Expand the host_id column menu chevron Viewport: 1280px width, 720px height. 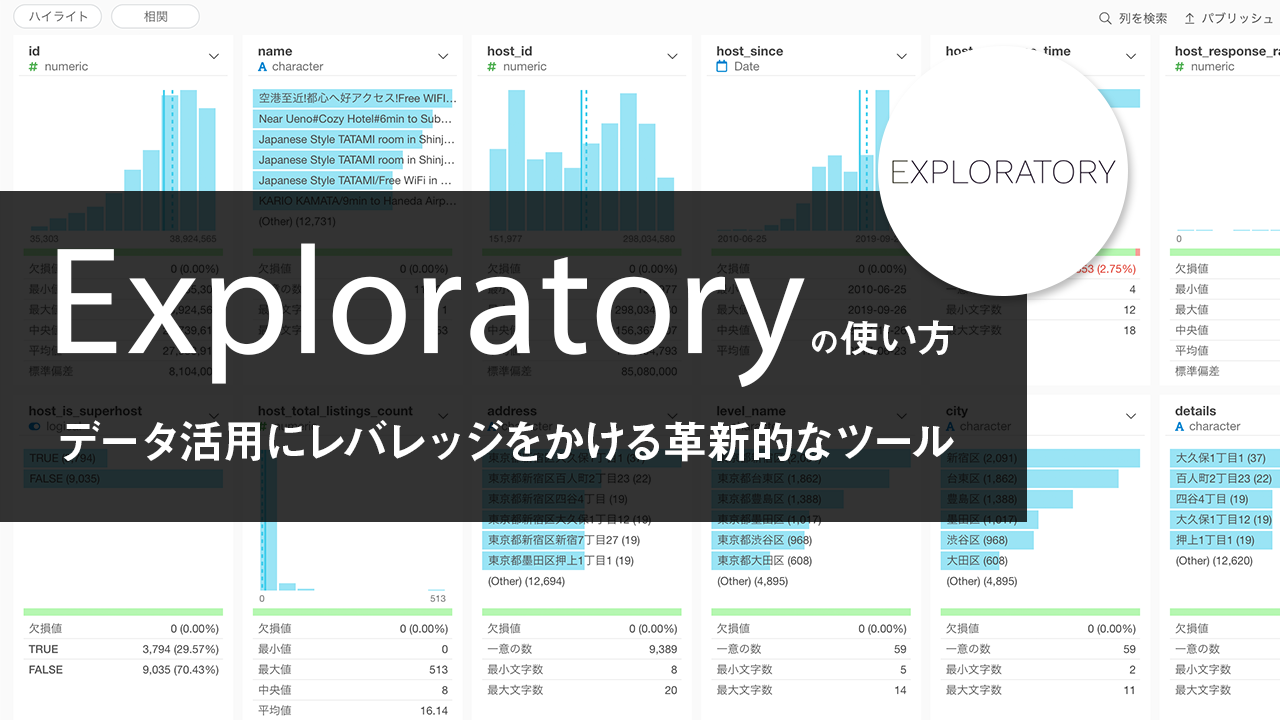[x=673, y=57]
